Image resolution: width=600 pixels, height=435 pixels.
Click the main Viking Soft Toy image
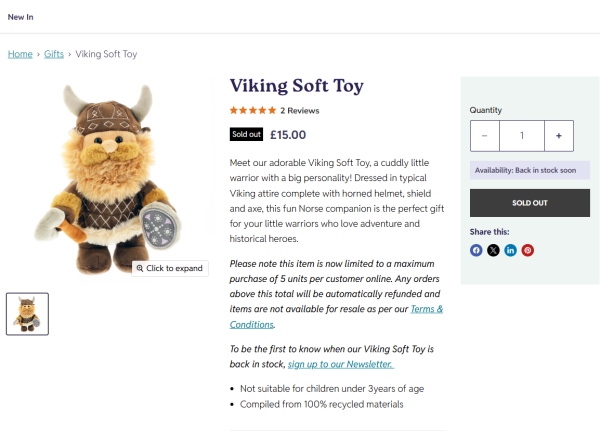tap(107, 179)
